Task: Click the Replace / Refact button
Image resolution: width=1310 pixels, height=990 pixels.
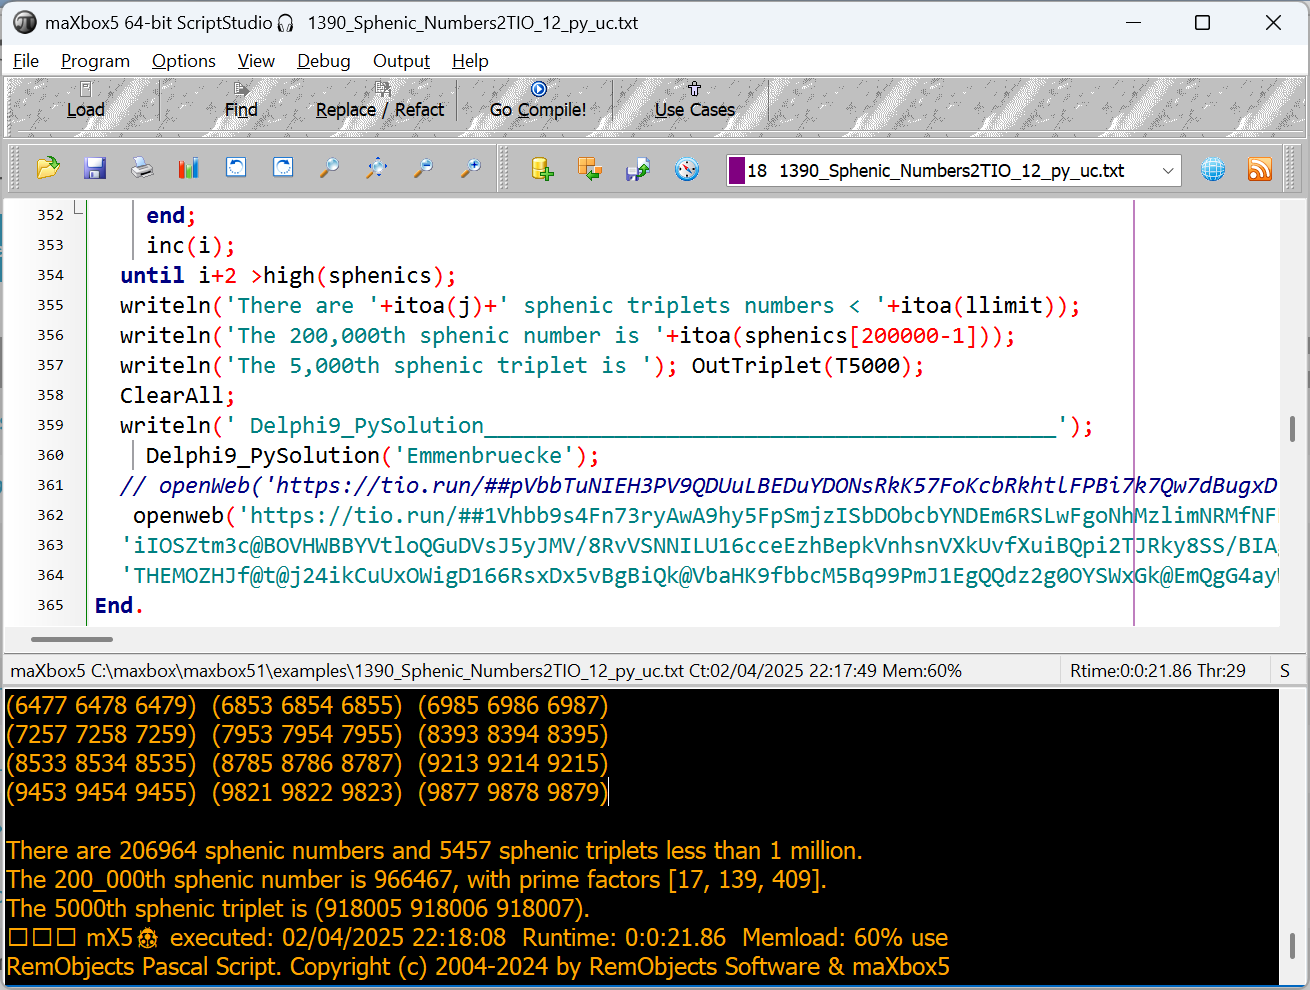Action: 380,101
